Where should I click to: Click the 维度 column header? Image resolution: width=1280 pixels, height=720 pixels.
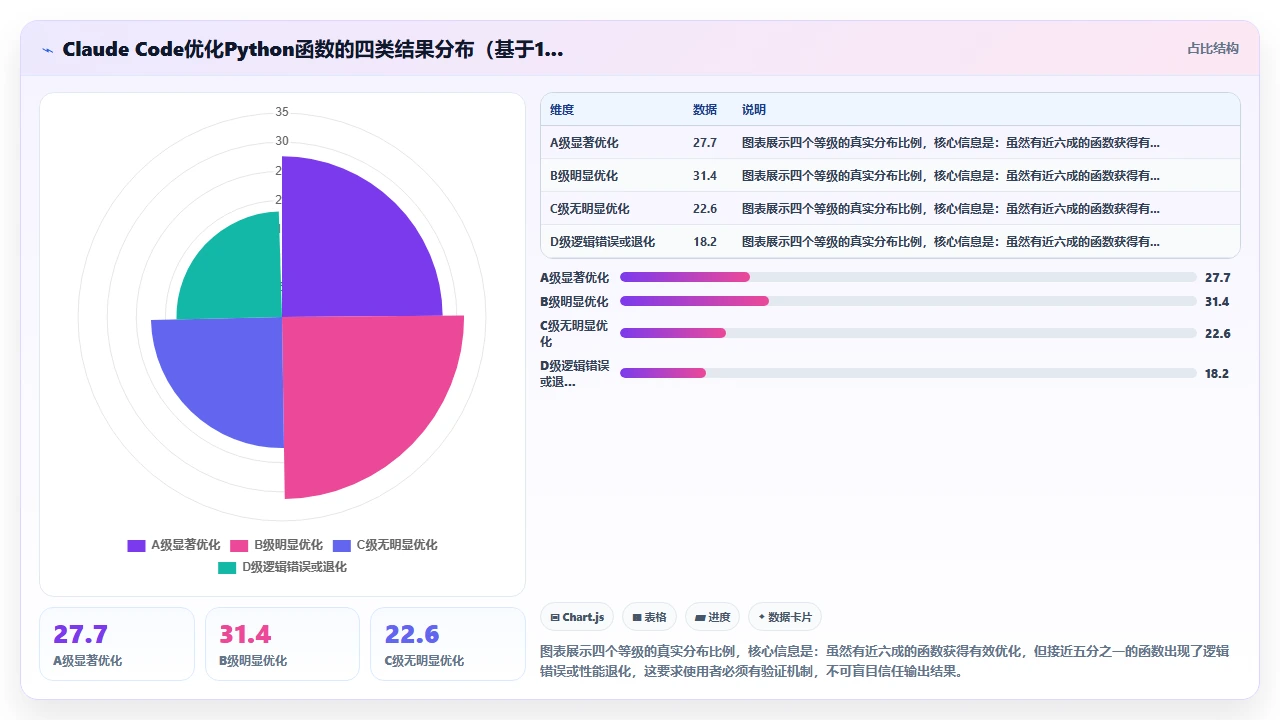[x=562, y=110]
